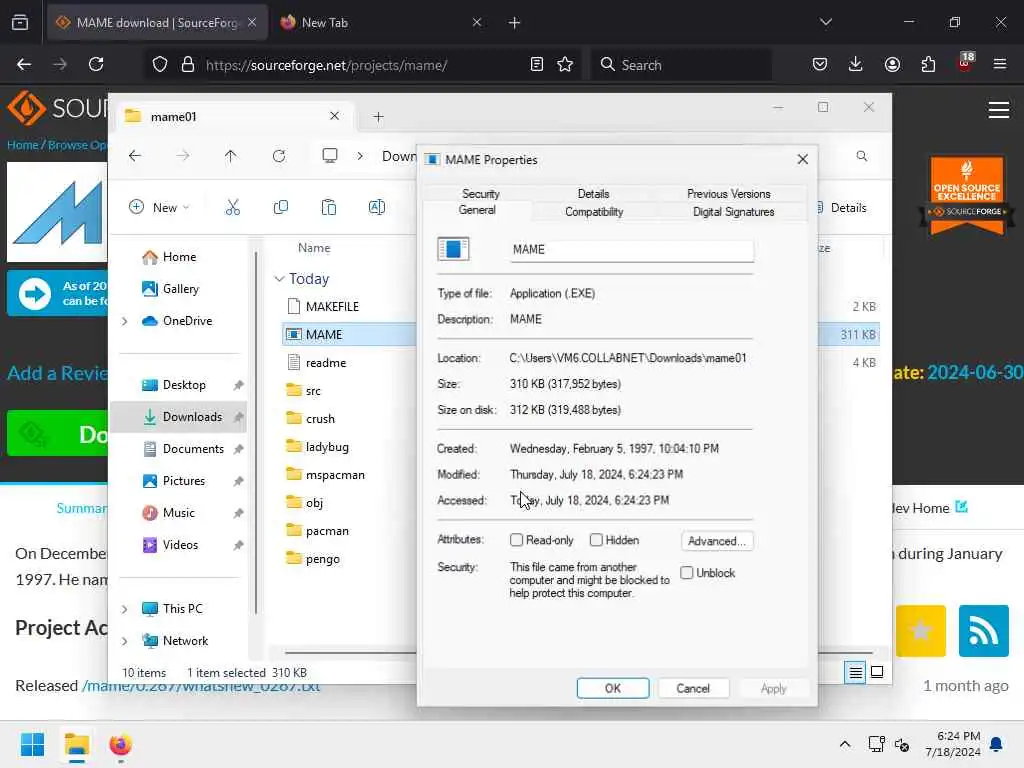Switch to large thumbnails view icon
Screen dimensions: 1024x768
tap(877, 672)
